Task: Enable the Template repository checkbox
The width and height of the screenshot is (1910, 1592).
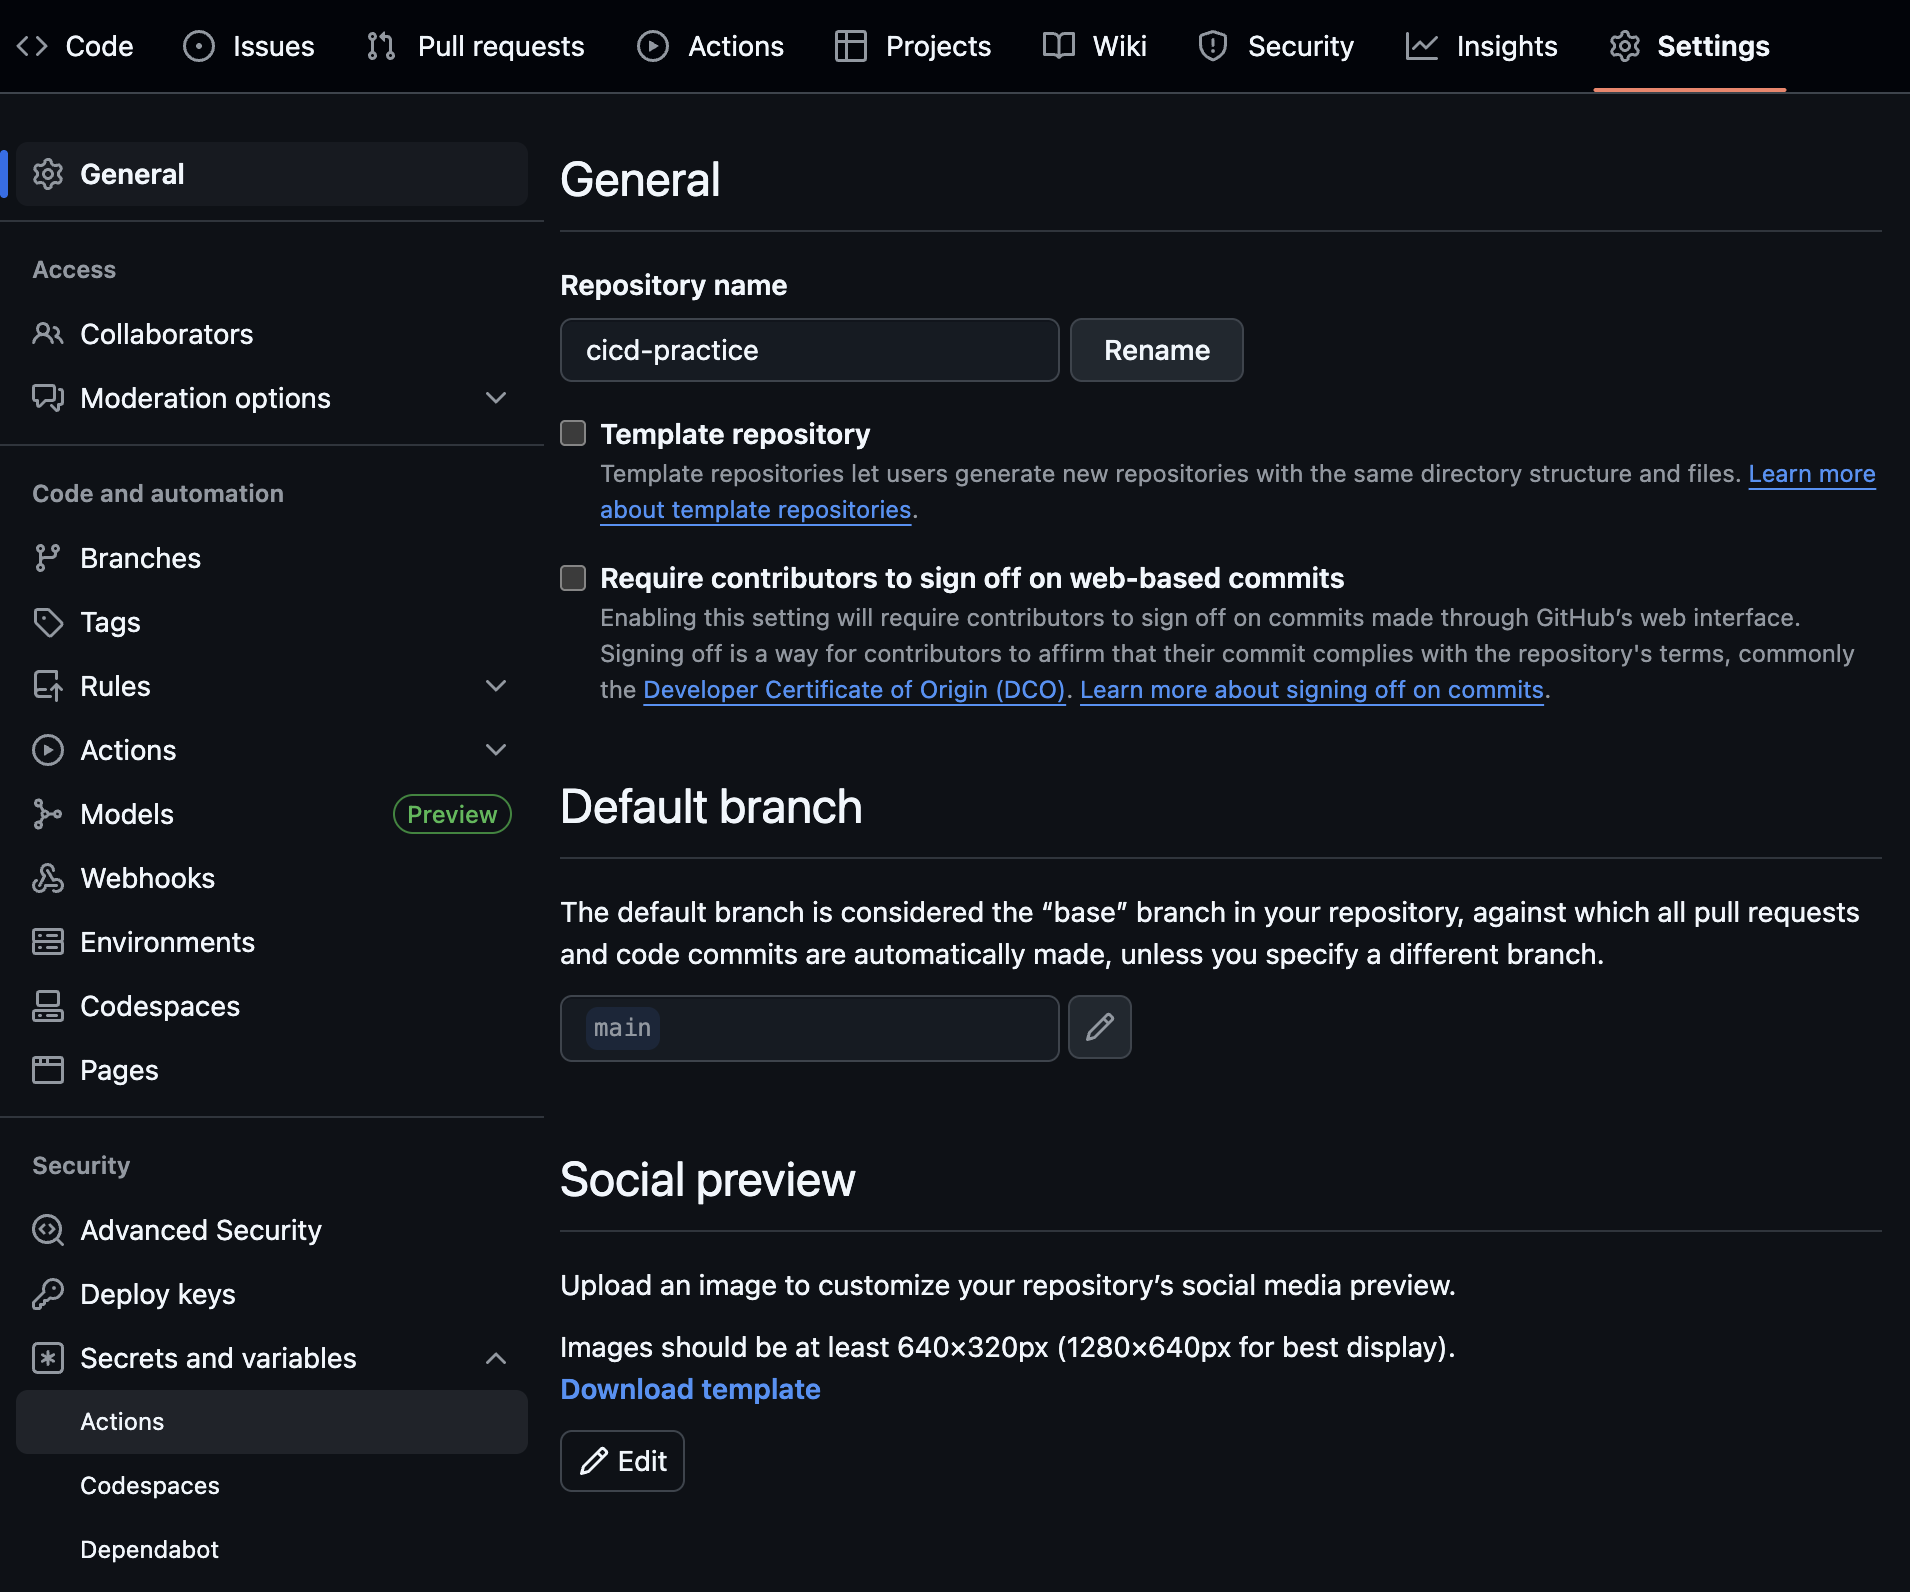Action: tap(573, 433)
